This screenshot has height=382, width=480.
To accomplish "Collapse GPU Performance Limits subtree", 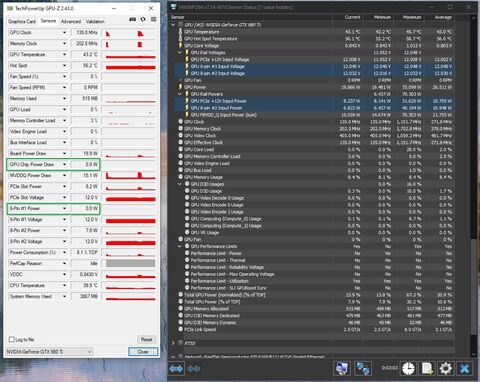I will [x=180, y=246].
